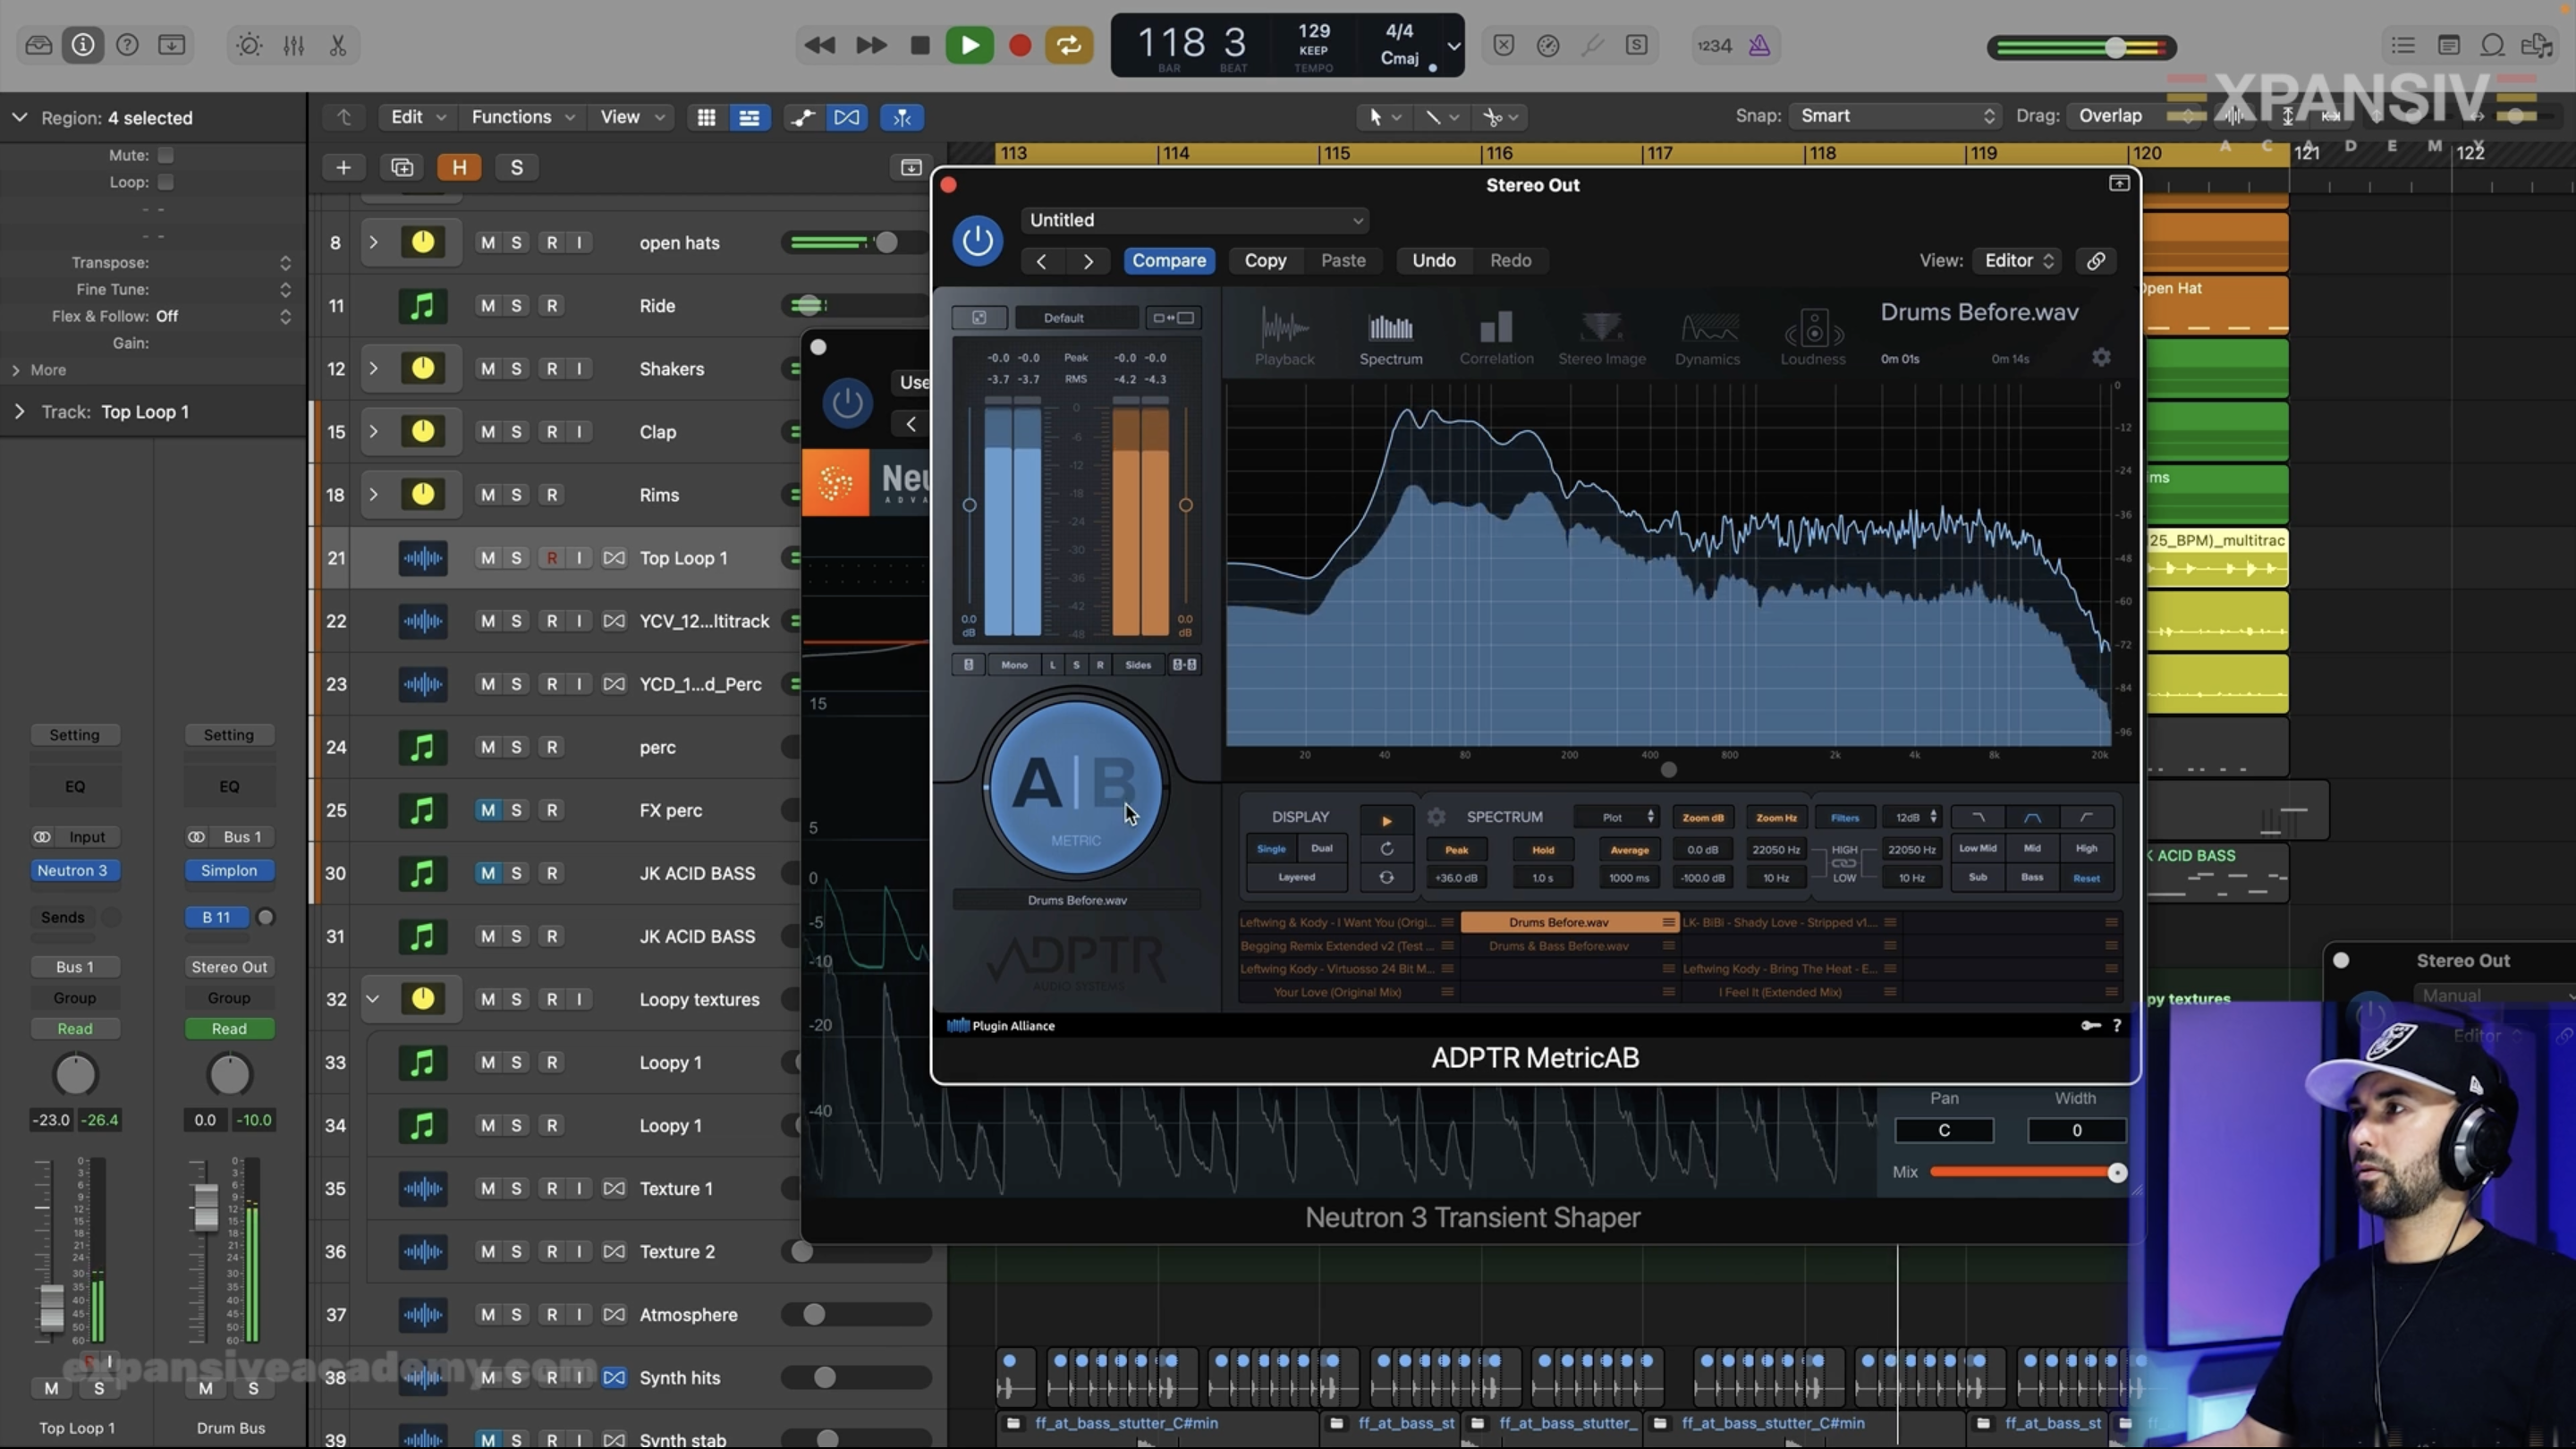Select the Dual display mode
Screen dimensions: 2576x1449
1322,849
